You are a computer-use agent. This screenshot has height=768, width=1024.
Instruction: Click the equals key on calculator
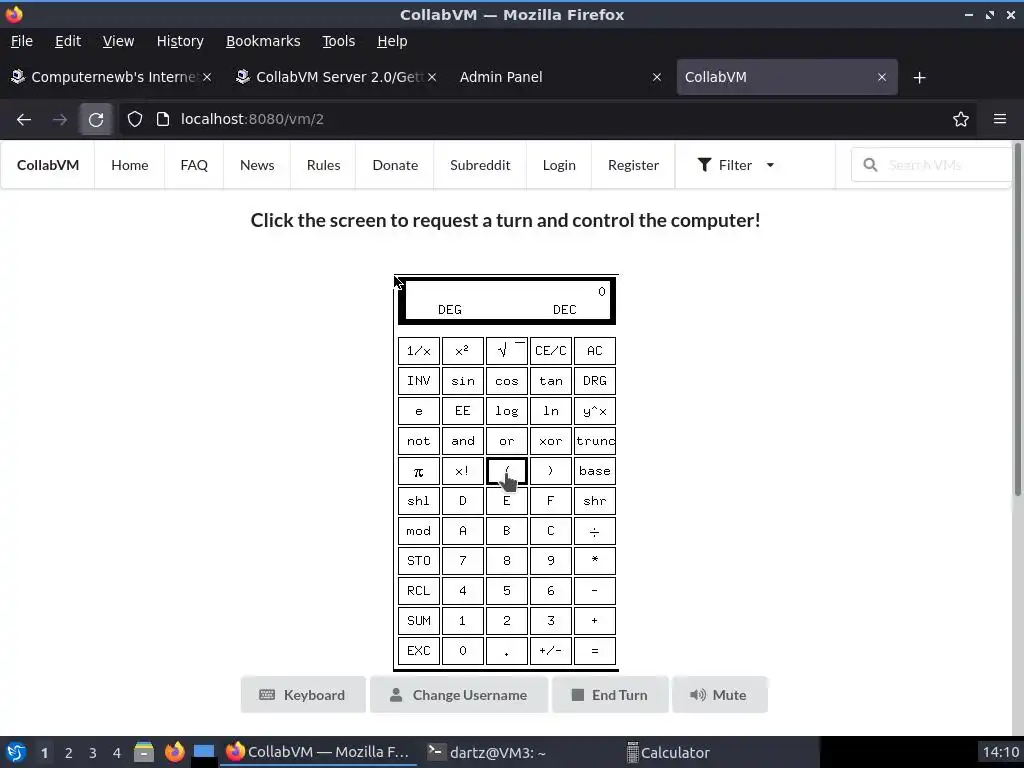click(594, 650)
